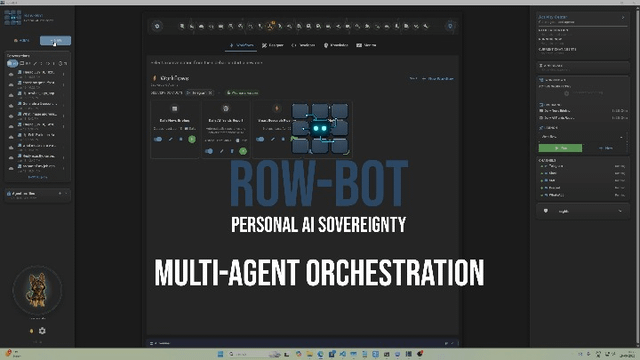Open File Explorer from the taskbar
This screenshot has width=640, height=360.
(x=309, y=354)
